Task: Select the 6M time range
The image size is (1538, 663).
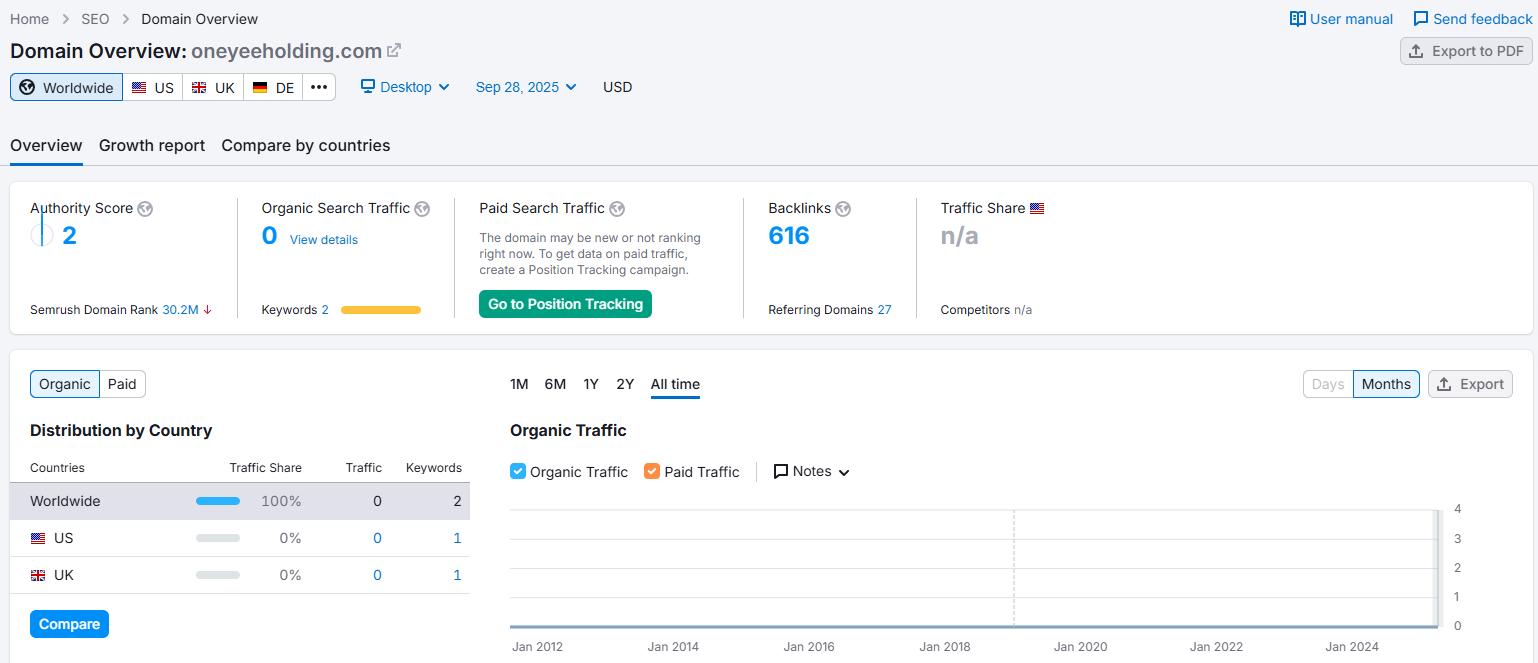Action: 555,384
